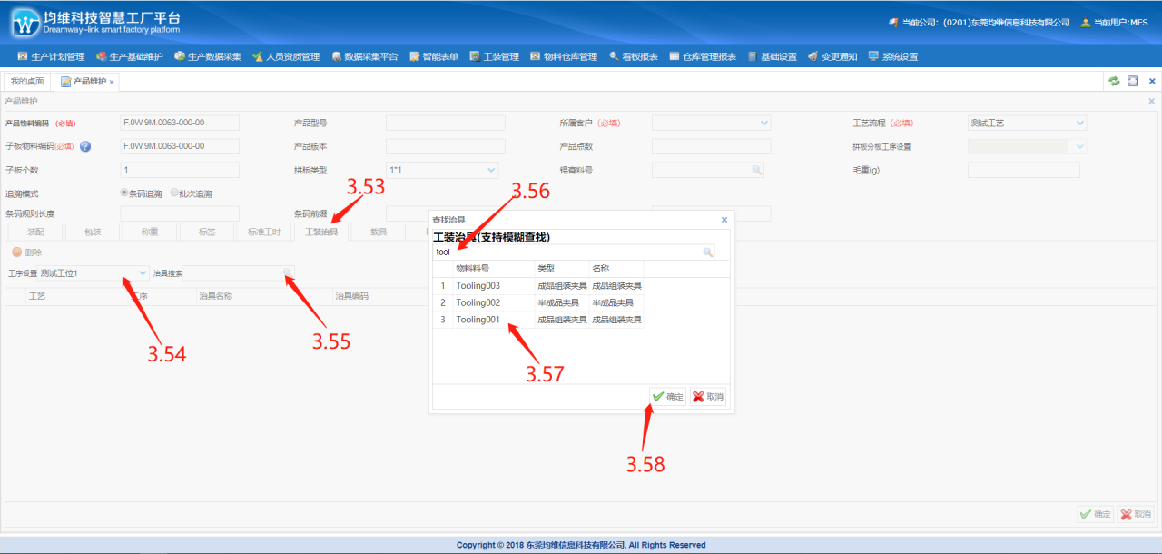Screen dimensions: 1162x554
Task: Click 取消 button in the tooling dialog
Action: 708,397
